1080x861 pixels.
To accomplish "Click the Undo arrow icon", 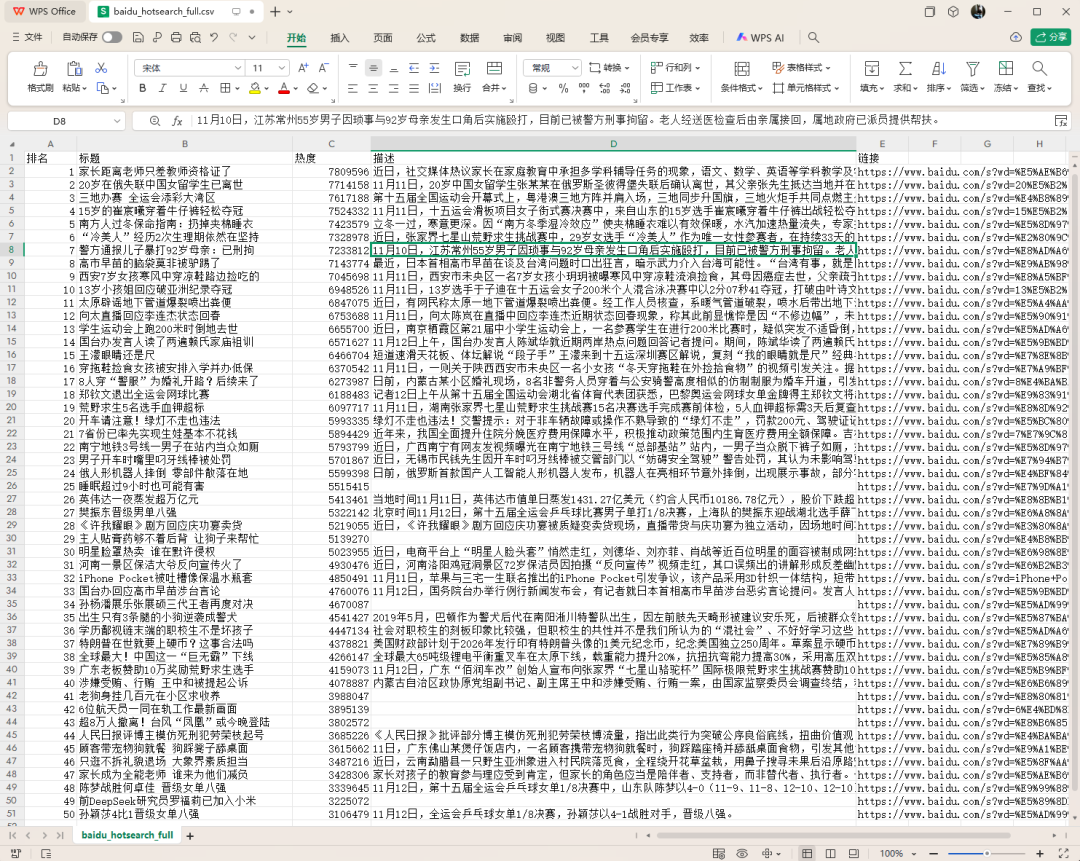I will [x=214, y=37].
